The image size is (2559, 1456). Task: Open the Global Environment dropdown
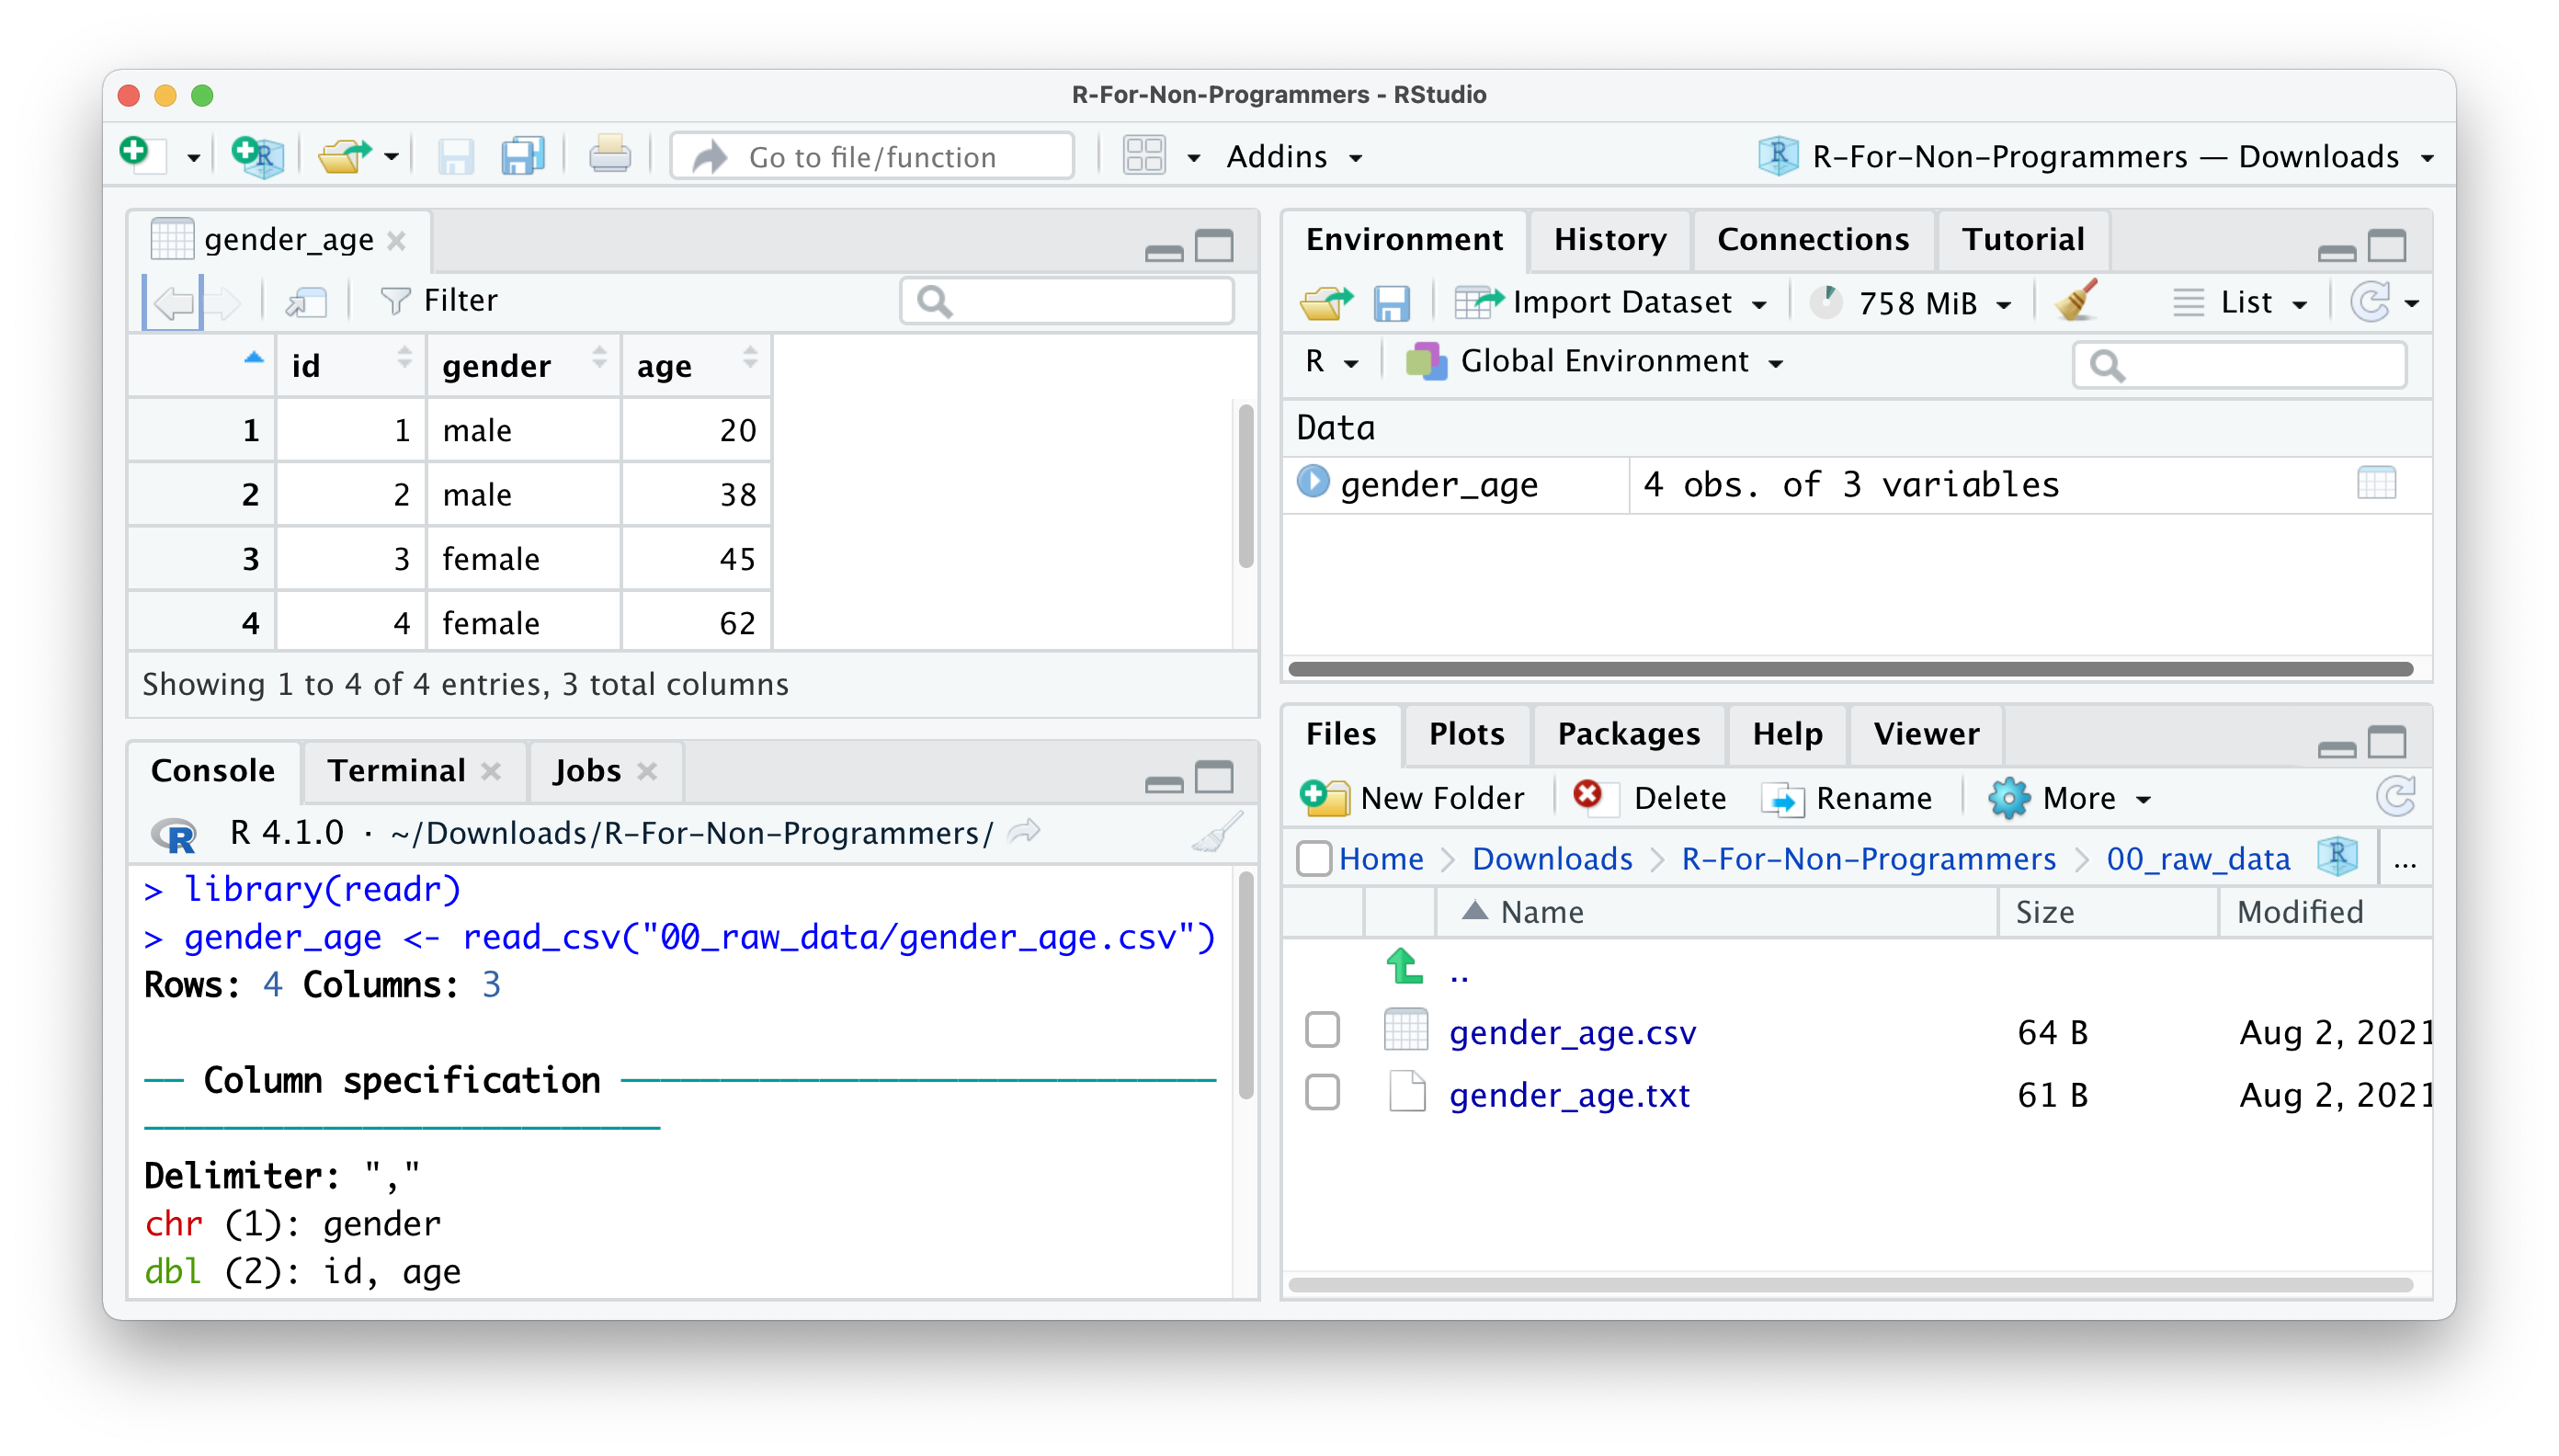1604,361
